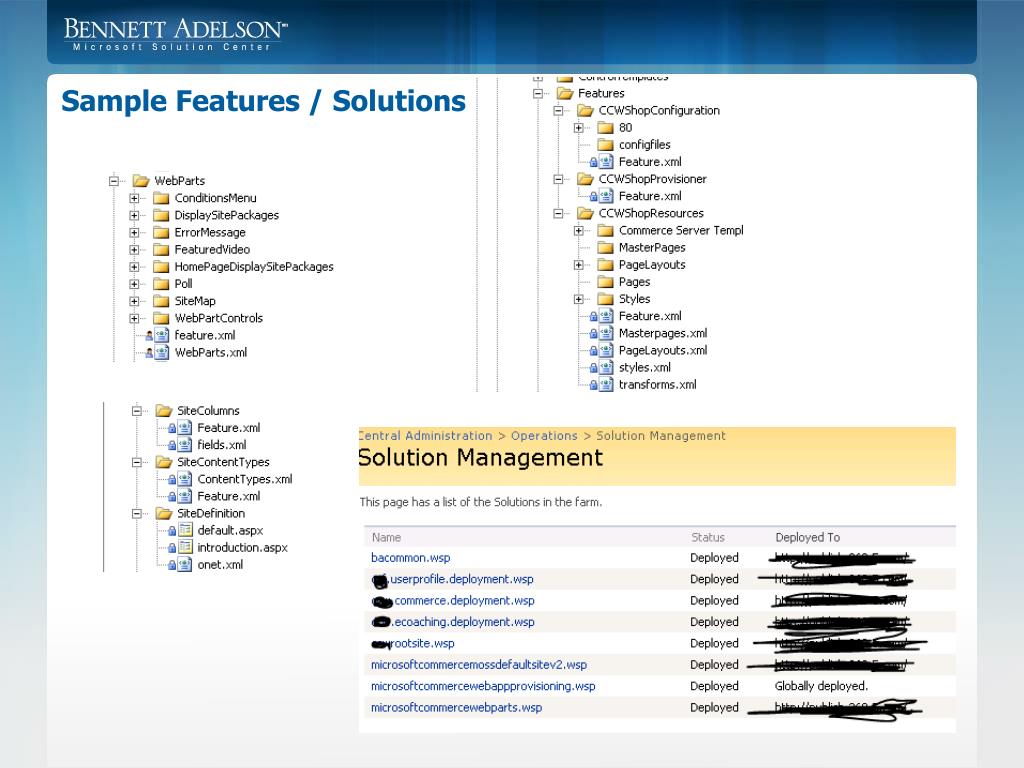Screen dimensions: 1024x768
Task: Expand the PageLayouts folder in CCWShopResources
Action: pos(578,264)
